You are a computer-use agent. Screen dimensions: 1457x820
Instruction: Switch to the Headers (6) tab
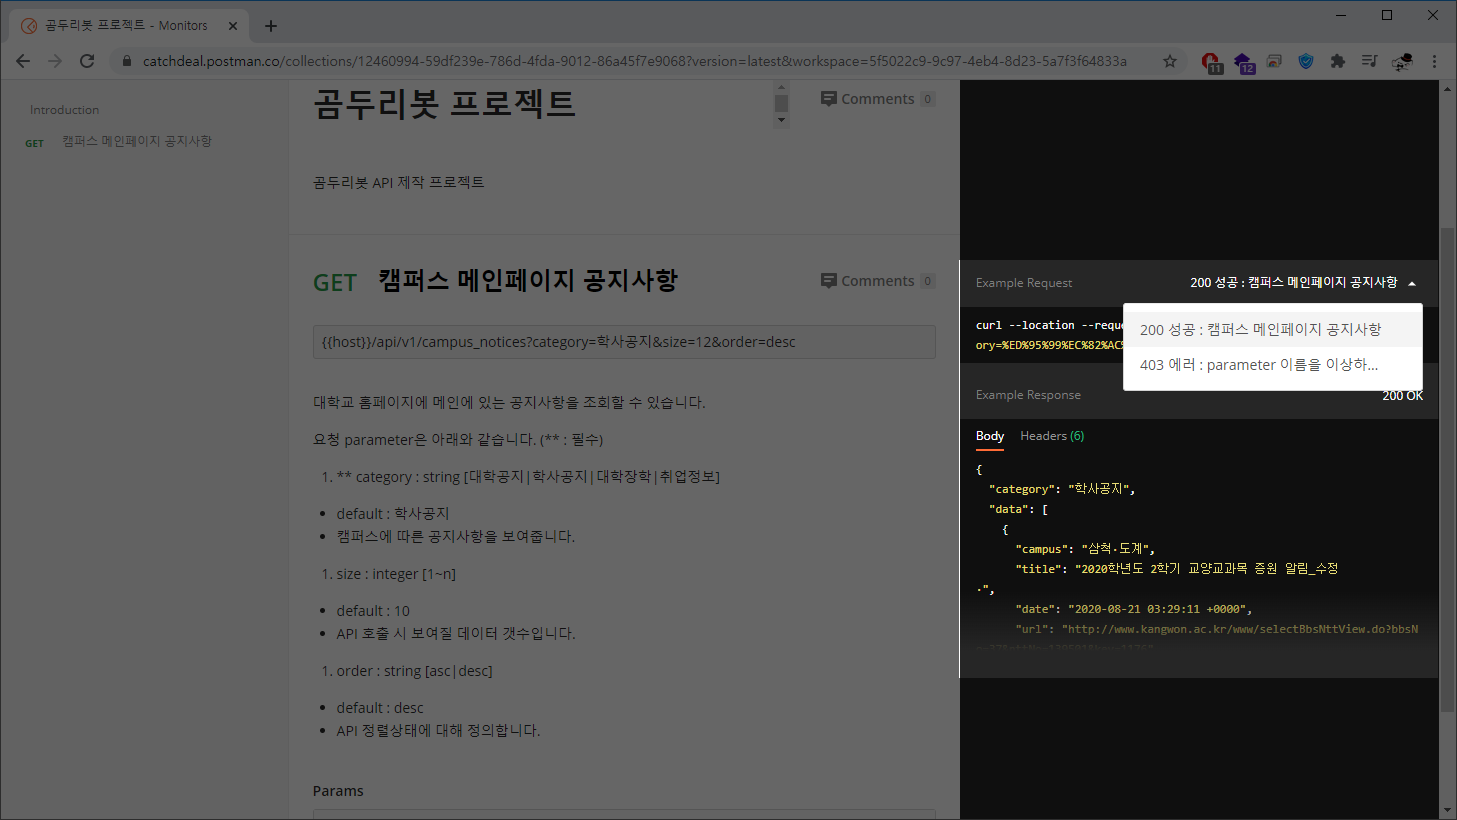pyautogui.click(x=1052, y=436)
